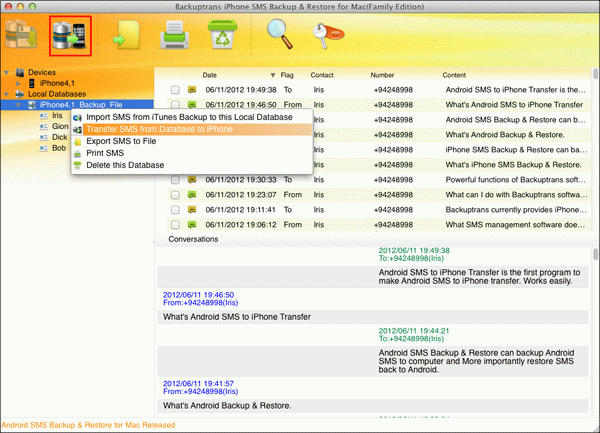Click the sent message icon on 19:49:38 row
The image size is (600, 433).
tap(192, 90)
